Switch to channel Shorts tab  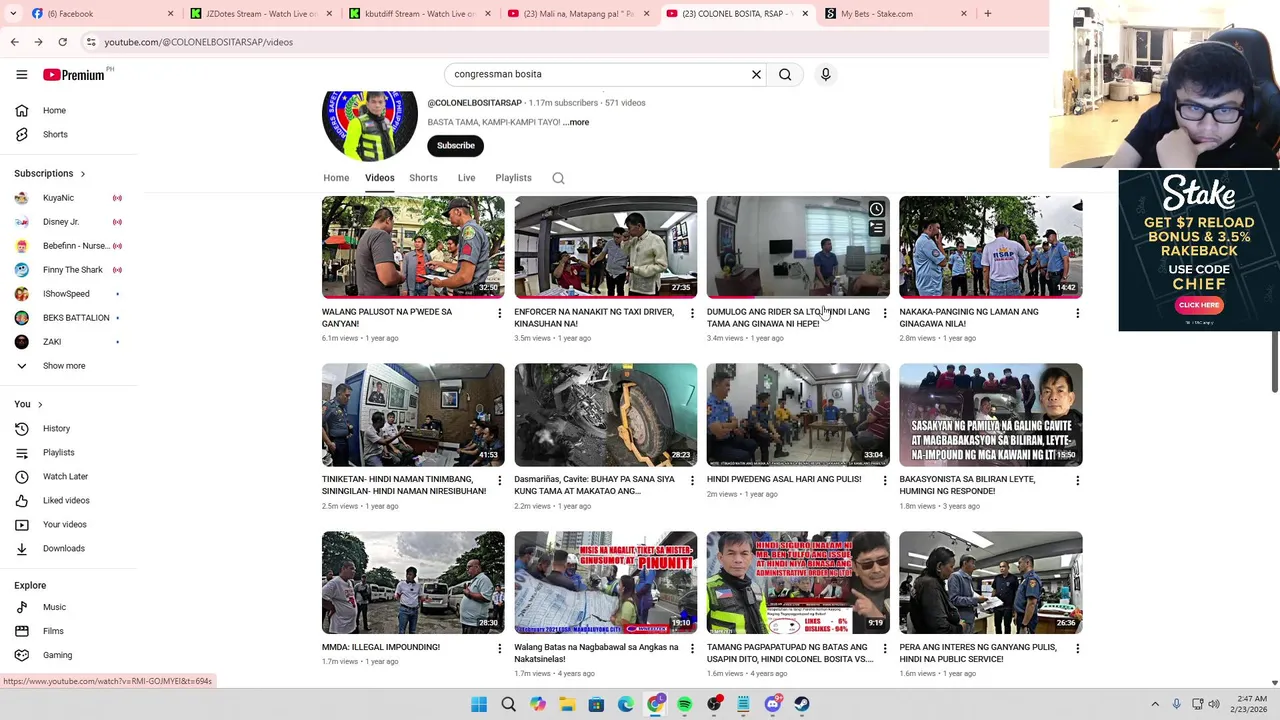(x=423, y=178)
